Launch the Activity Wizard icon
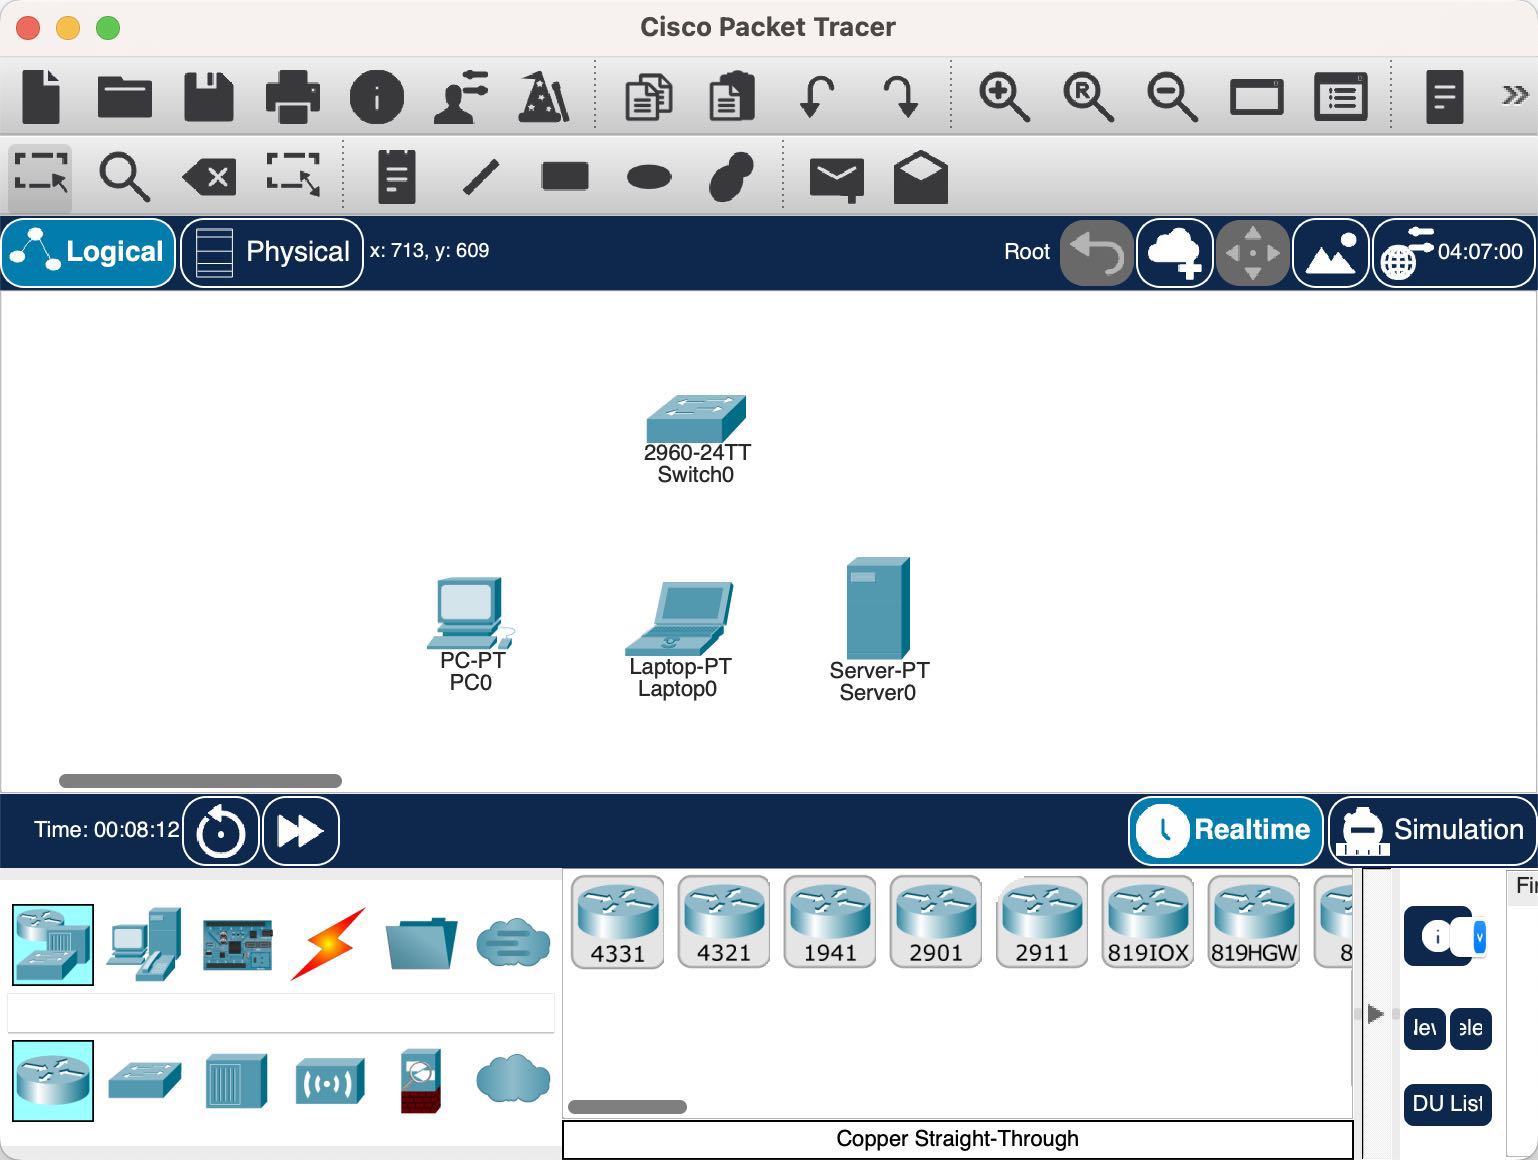Image resolution: width=1538 pixels, height=1160 pixels. (x=543, y=96)
